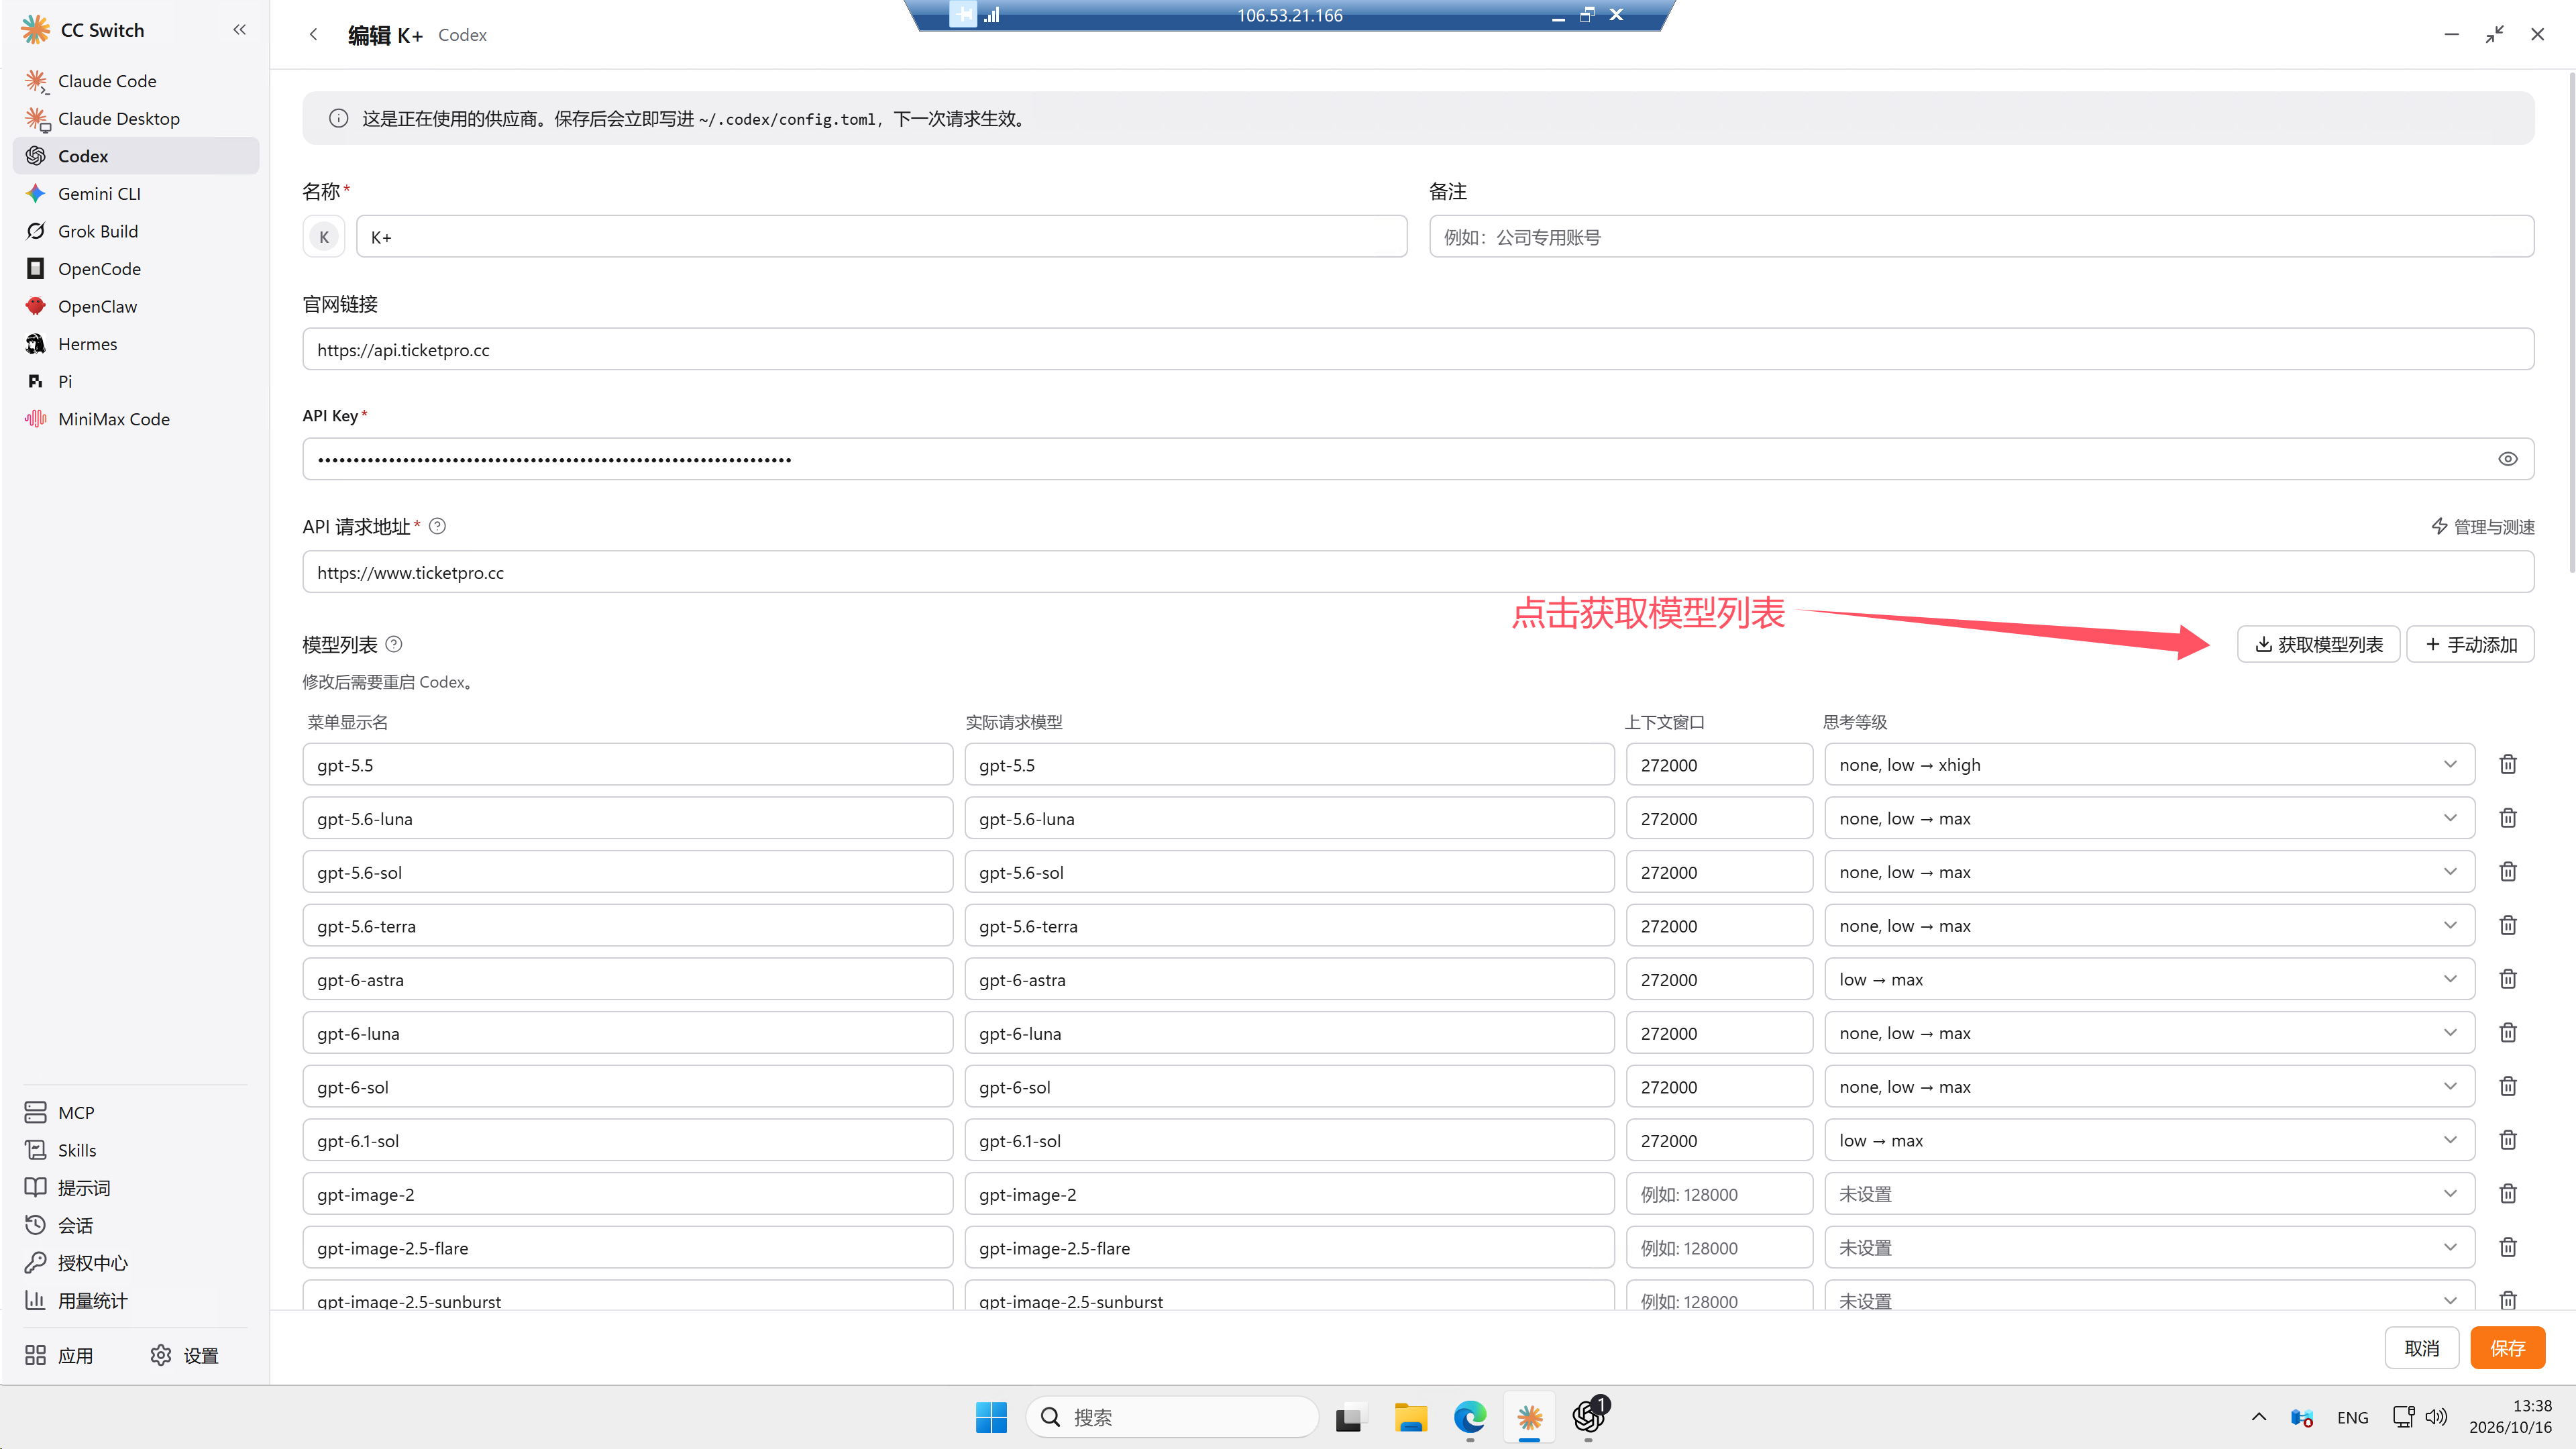Open the ChatGPT app in the taskbar
Image resolution: width=2576 pixels, height=1449 pixels.
[1588, 1417]
